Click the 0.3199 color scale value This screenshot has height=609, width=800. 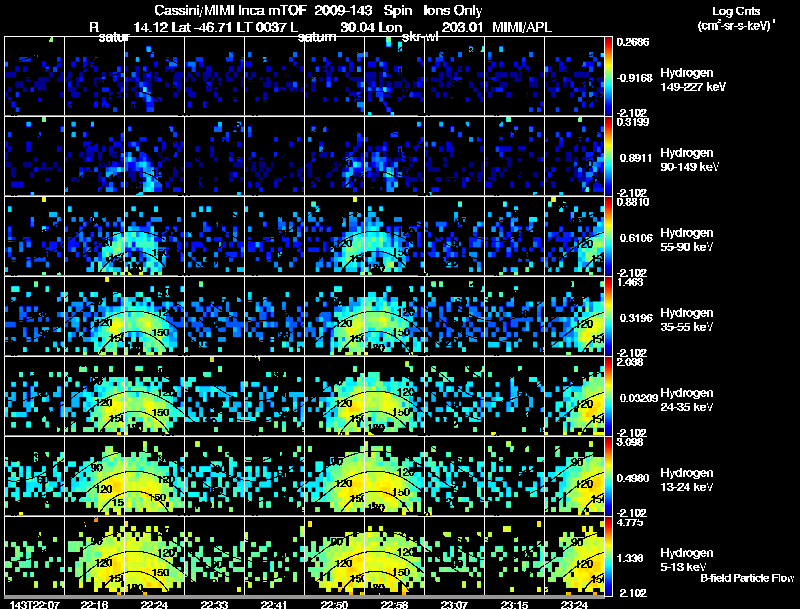pyautogui.click(x=633, y=122)
